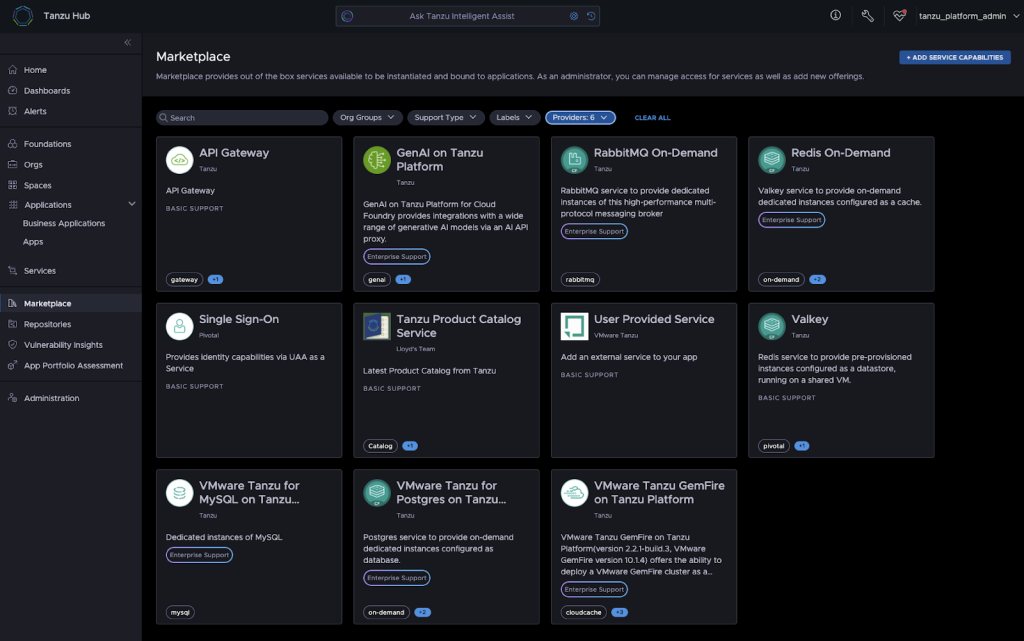The height and width of the screenshot is (641, 1024).
Task: Open the Labels filter dropdown
Action: pyautogui.click(x=514, y=118)
